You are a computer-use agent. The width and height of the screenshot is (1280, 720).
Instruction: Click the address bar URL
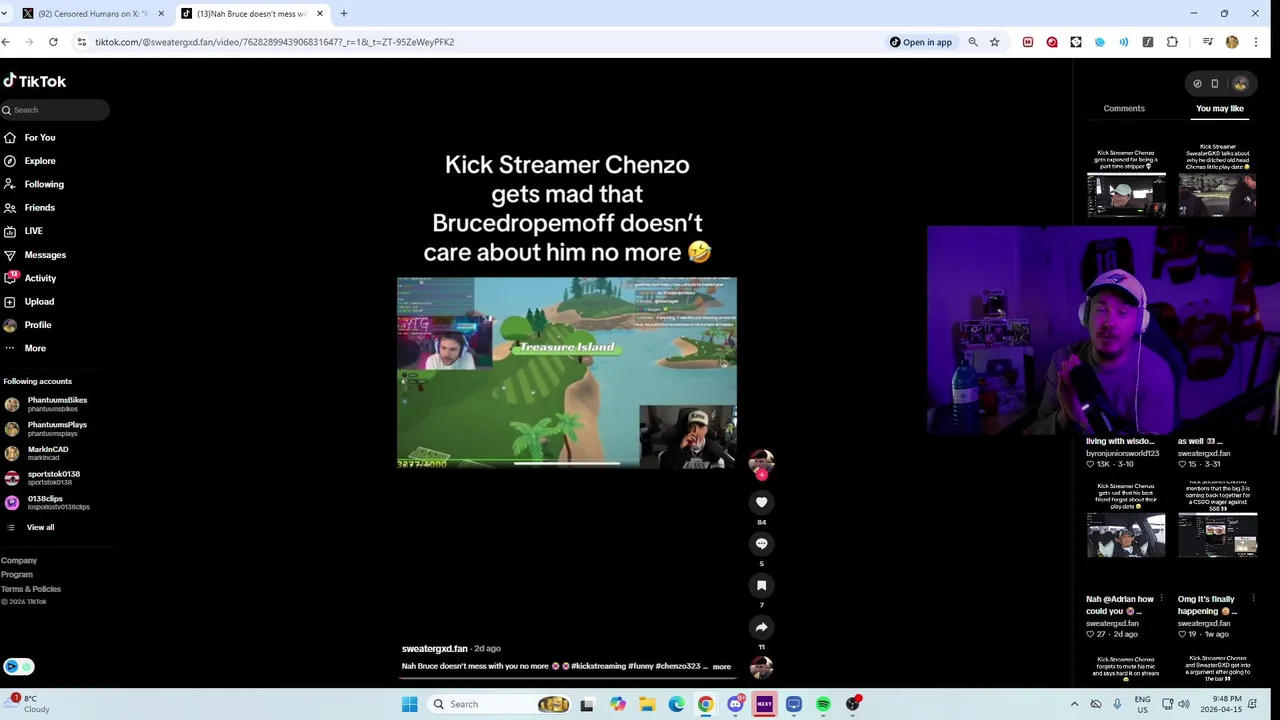click(x=275, y=42)
